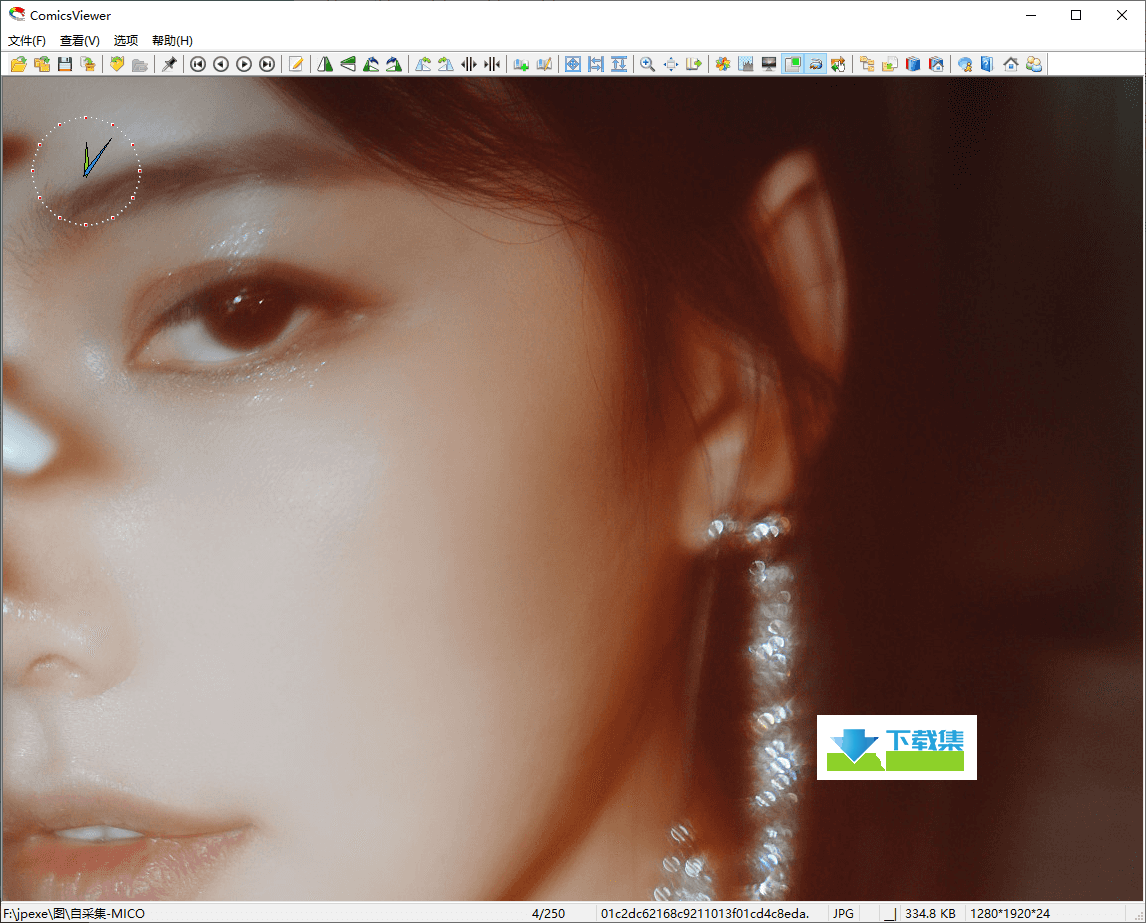Screen dimensions: 1146x923
Task: Click the page counter 4/250 in status bar
Action: click(548, 913)
